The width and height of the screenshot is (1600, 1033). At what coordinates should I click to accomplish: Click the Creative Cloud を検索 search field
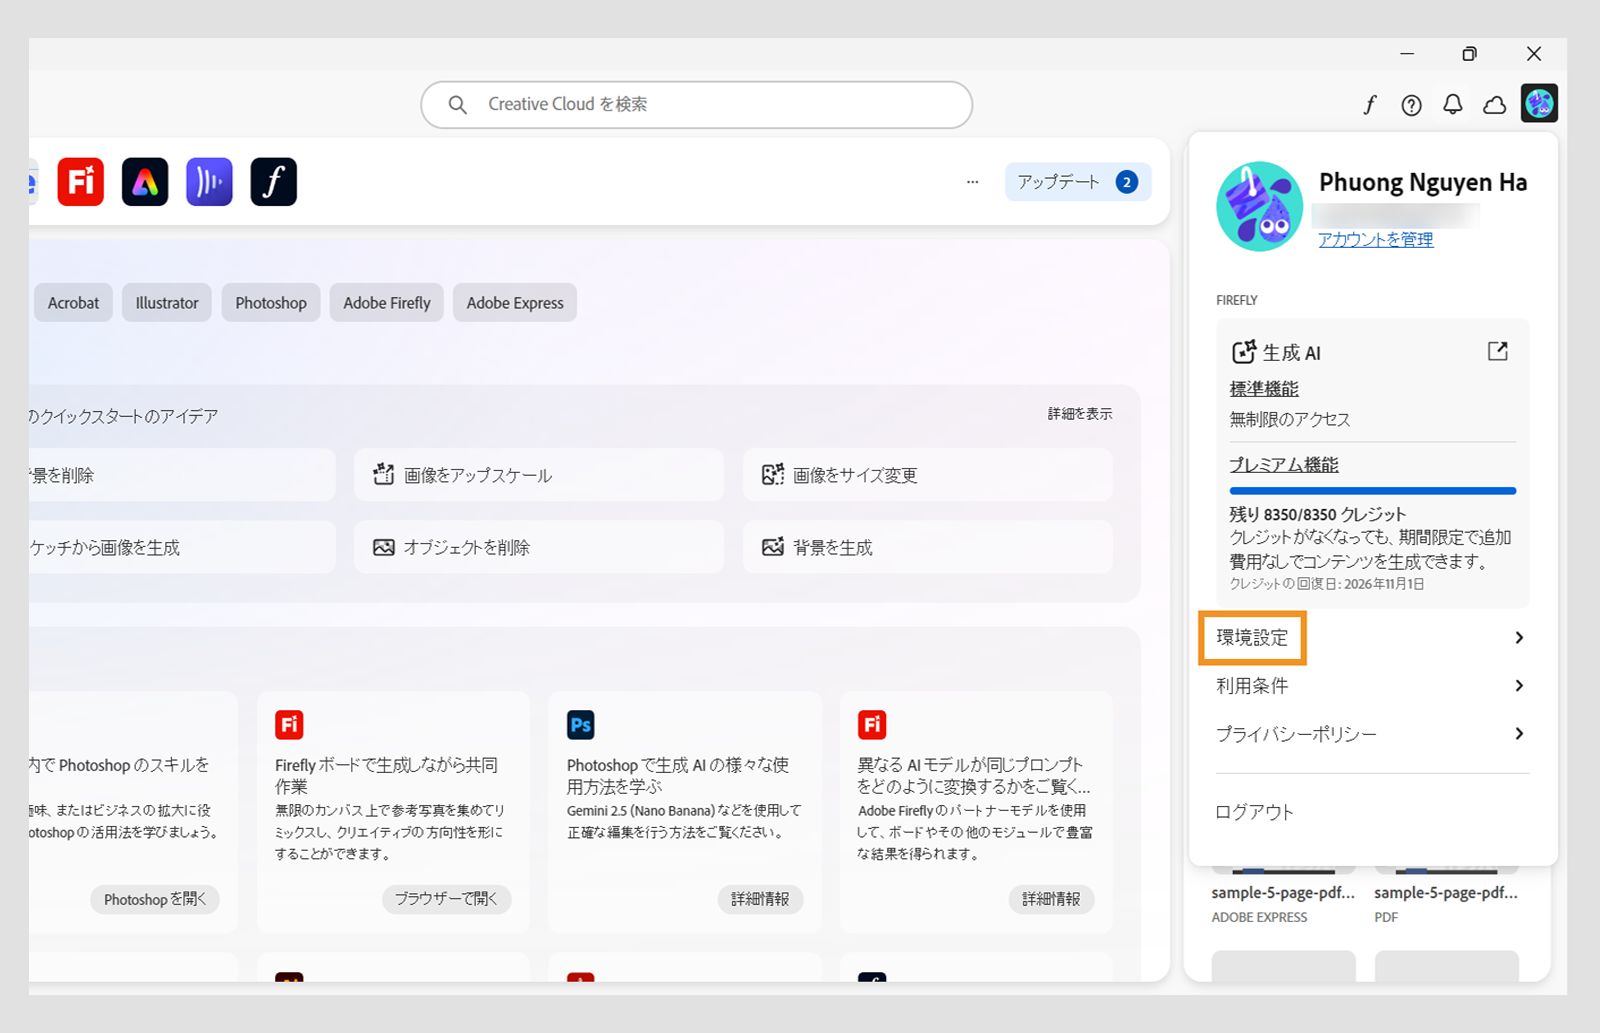point(697,105)
